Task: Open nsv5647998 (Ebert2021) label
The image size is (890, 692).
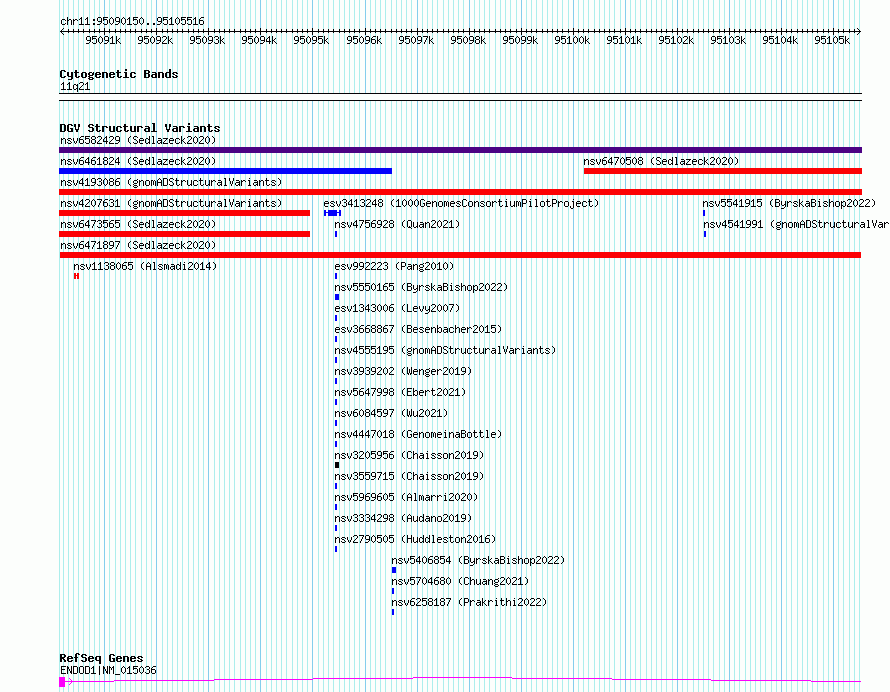Action: tap(400, 392)
